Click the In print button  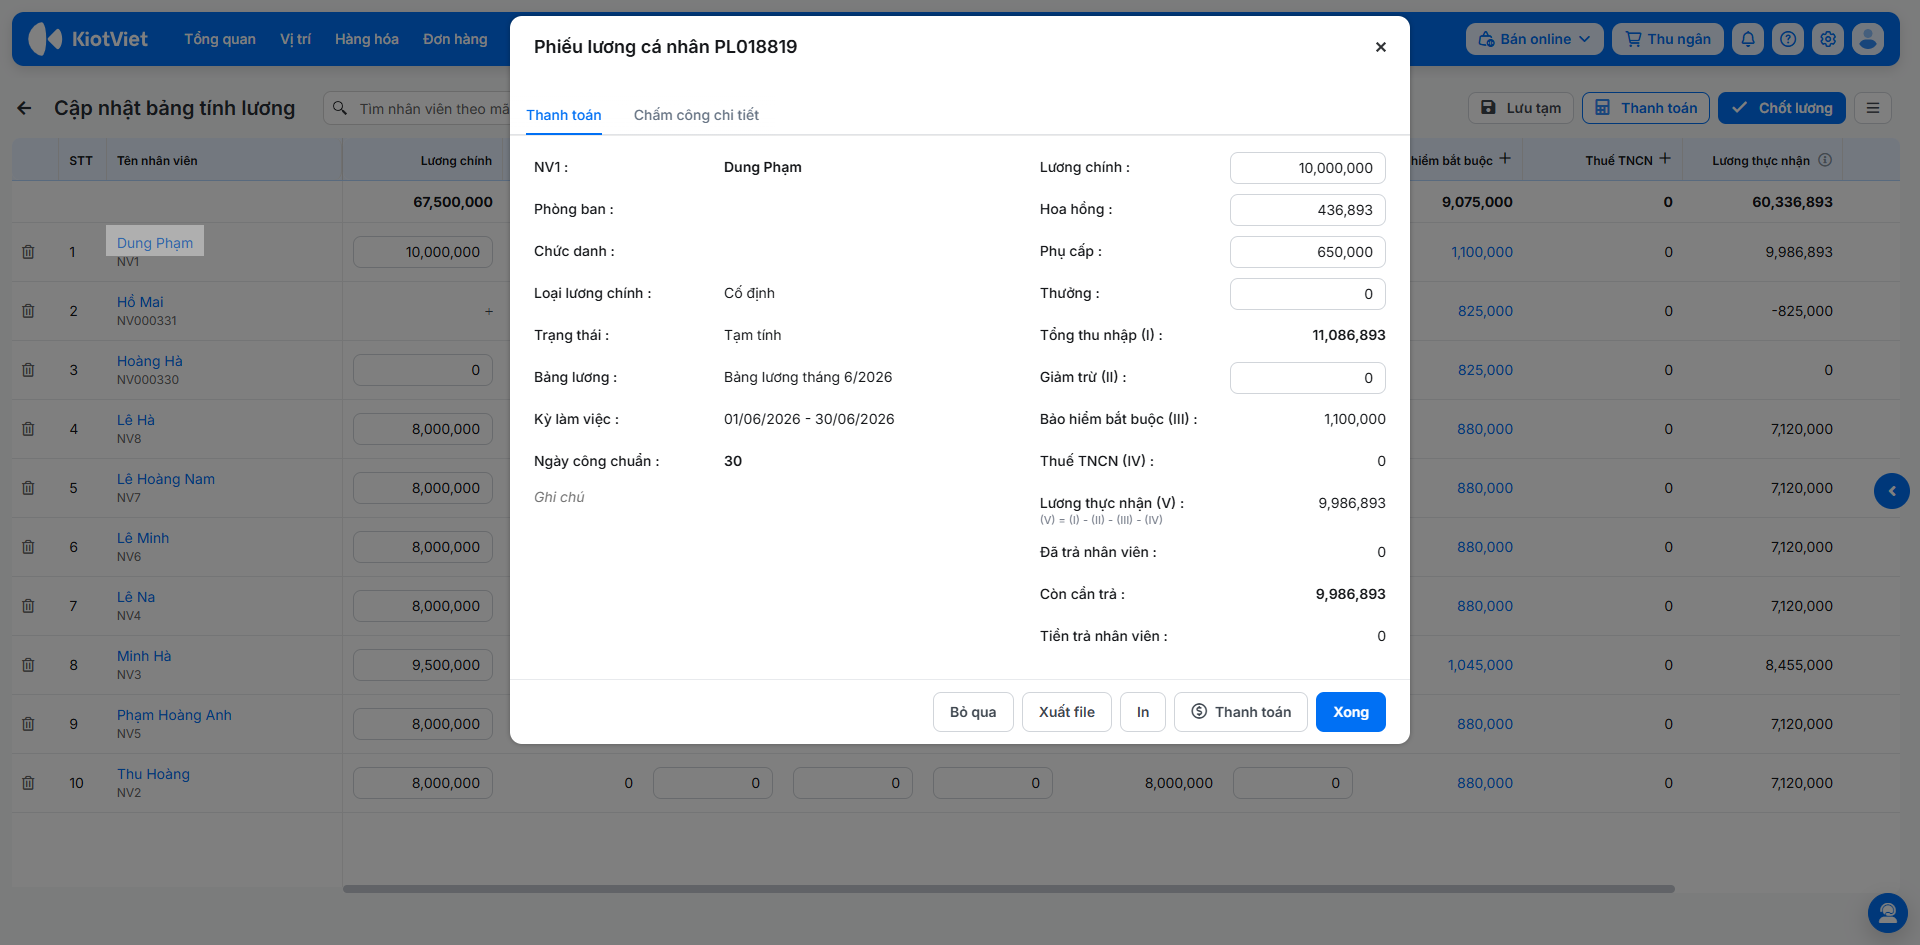click(1143, 712)
